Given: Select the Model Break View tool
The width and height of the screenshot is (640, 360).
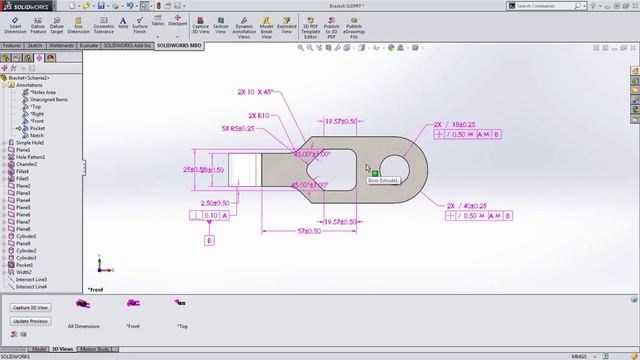Looking at the screenshot, I should click(266, 28).
